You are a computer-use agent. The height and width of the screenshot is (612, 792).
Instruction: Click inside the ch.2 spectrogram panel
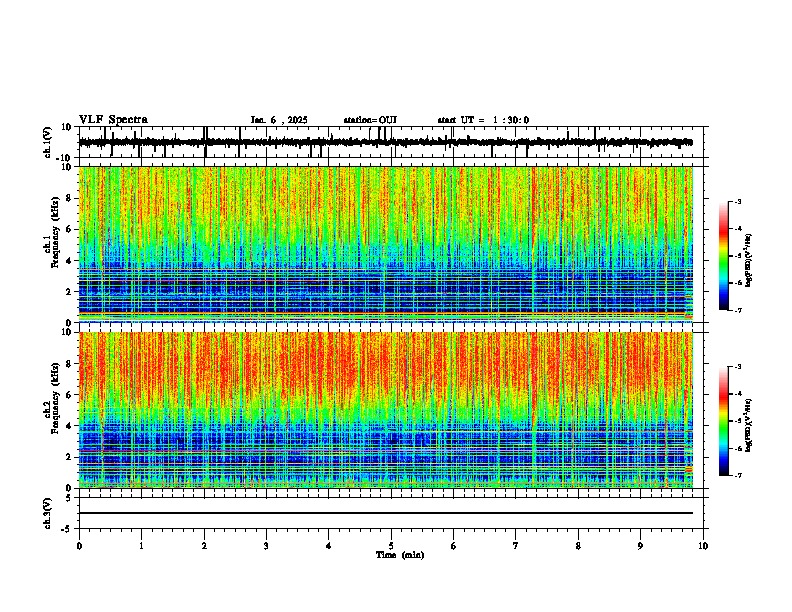tap(386, 410)
